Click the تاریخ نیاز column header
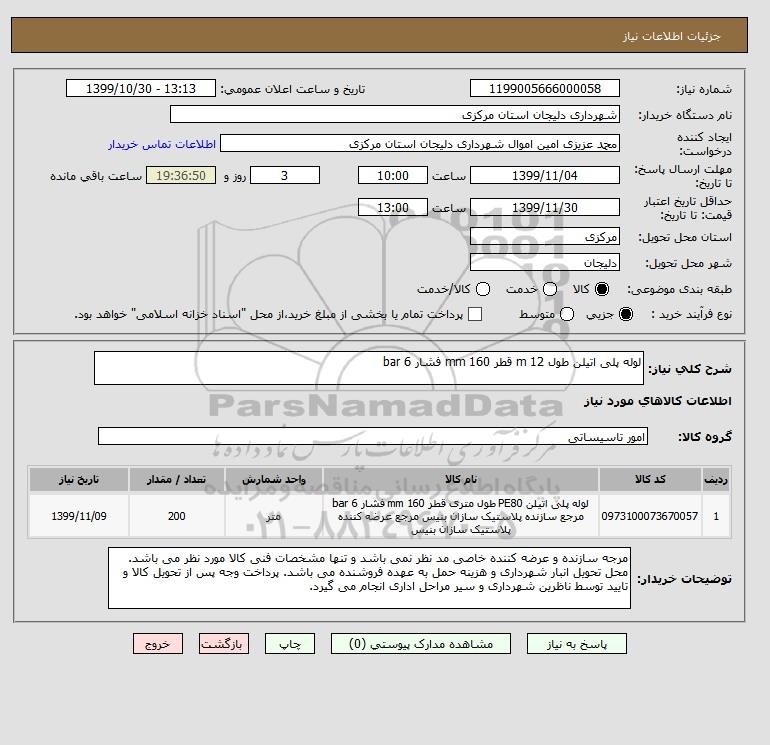Screen dimensions: 770x745 point(79,479)
